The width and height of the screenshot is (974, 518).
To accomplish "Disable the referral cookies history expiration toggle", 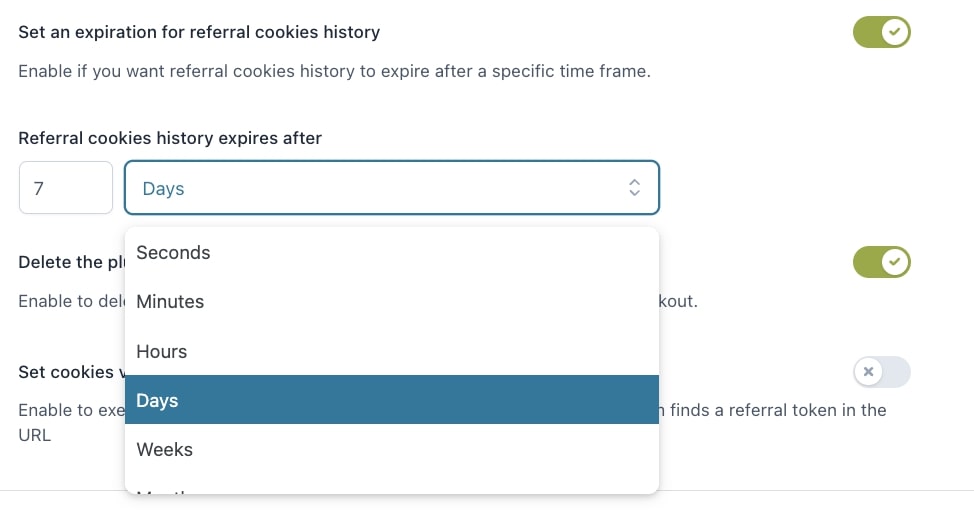I will pyautogui.click(x=881, y=32).
